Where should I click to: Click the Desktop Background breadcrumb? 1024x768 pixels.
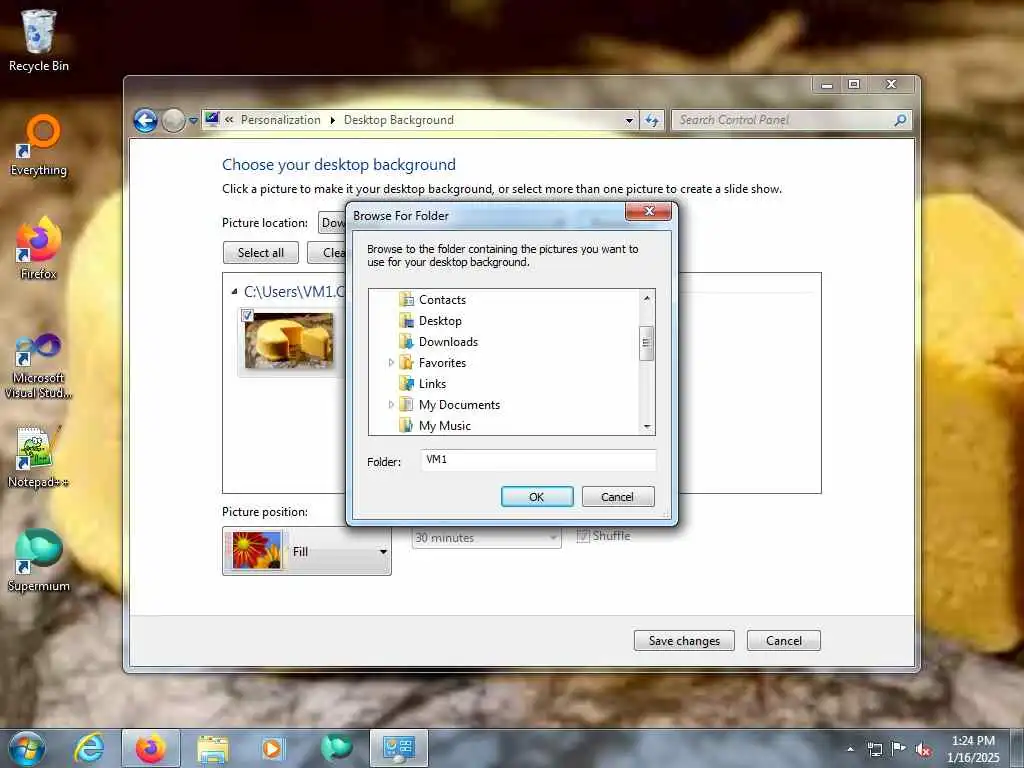coord(398,120)
